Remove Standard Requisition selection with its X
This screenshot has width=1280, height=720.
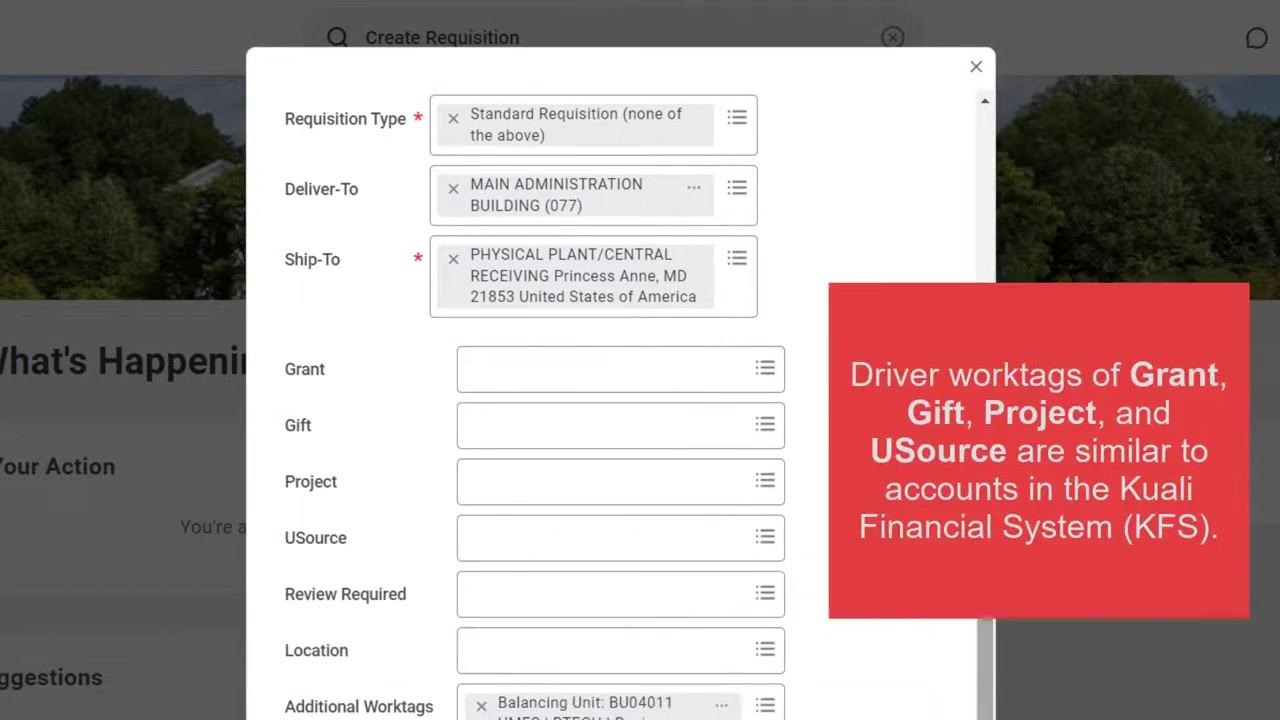[453, 118]
